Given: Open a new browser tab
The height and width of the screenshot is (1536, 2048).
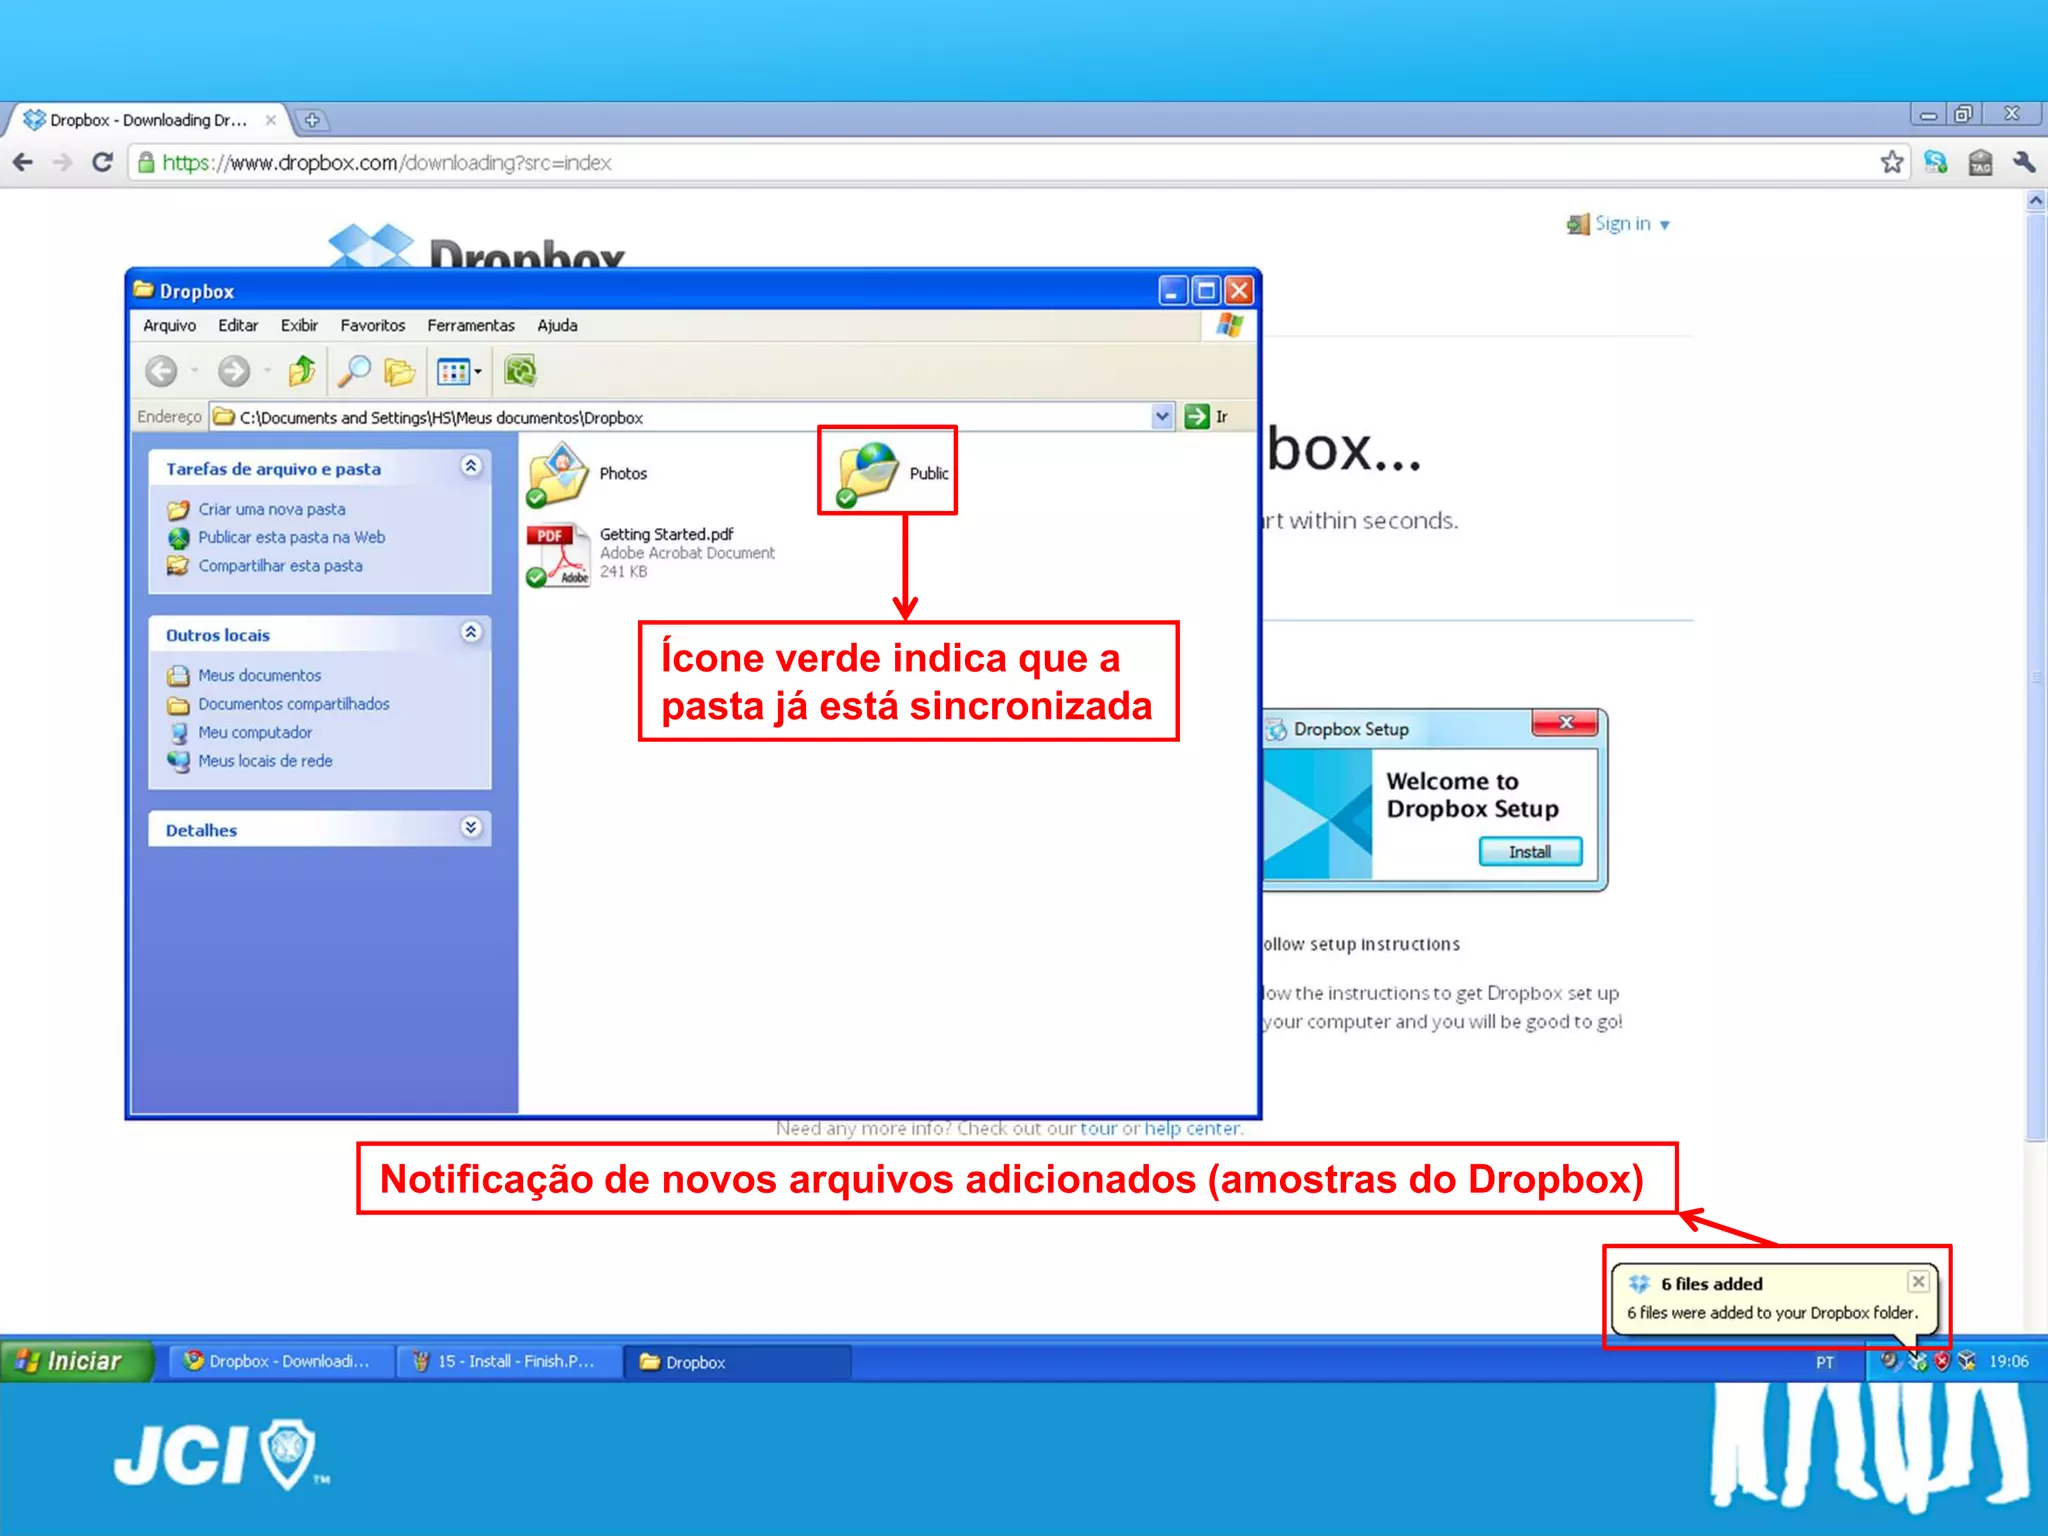Looking at the screenshot, I should pos(312,120).
